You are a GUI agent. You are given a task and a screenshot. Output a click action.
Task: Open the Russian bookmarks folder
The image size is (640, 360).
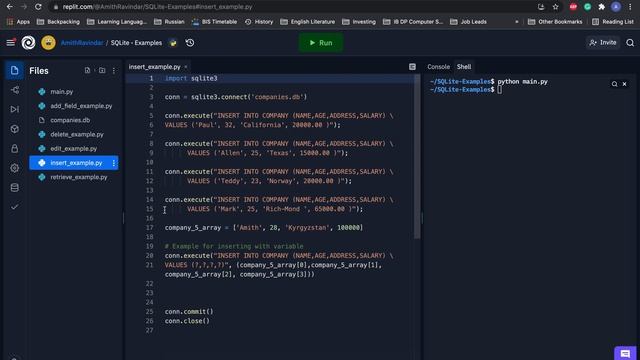pyautogui.click(x=169, y=22)
